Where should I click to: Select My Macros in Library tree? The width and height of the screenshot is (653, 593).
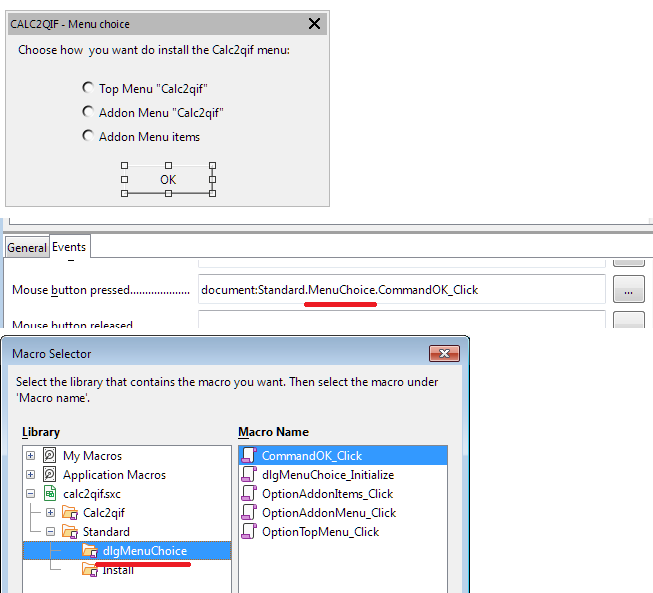point(92,456)
